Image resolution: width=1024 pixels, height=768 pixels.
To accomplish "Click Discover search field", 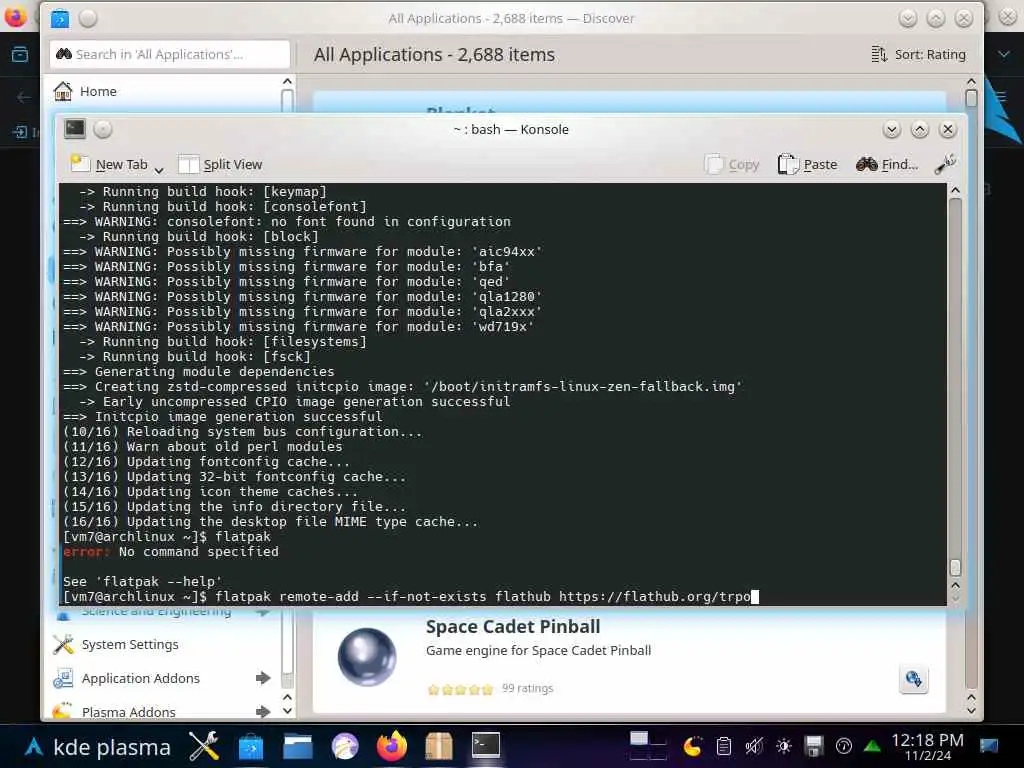I will coord(170,54).
